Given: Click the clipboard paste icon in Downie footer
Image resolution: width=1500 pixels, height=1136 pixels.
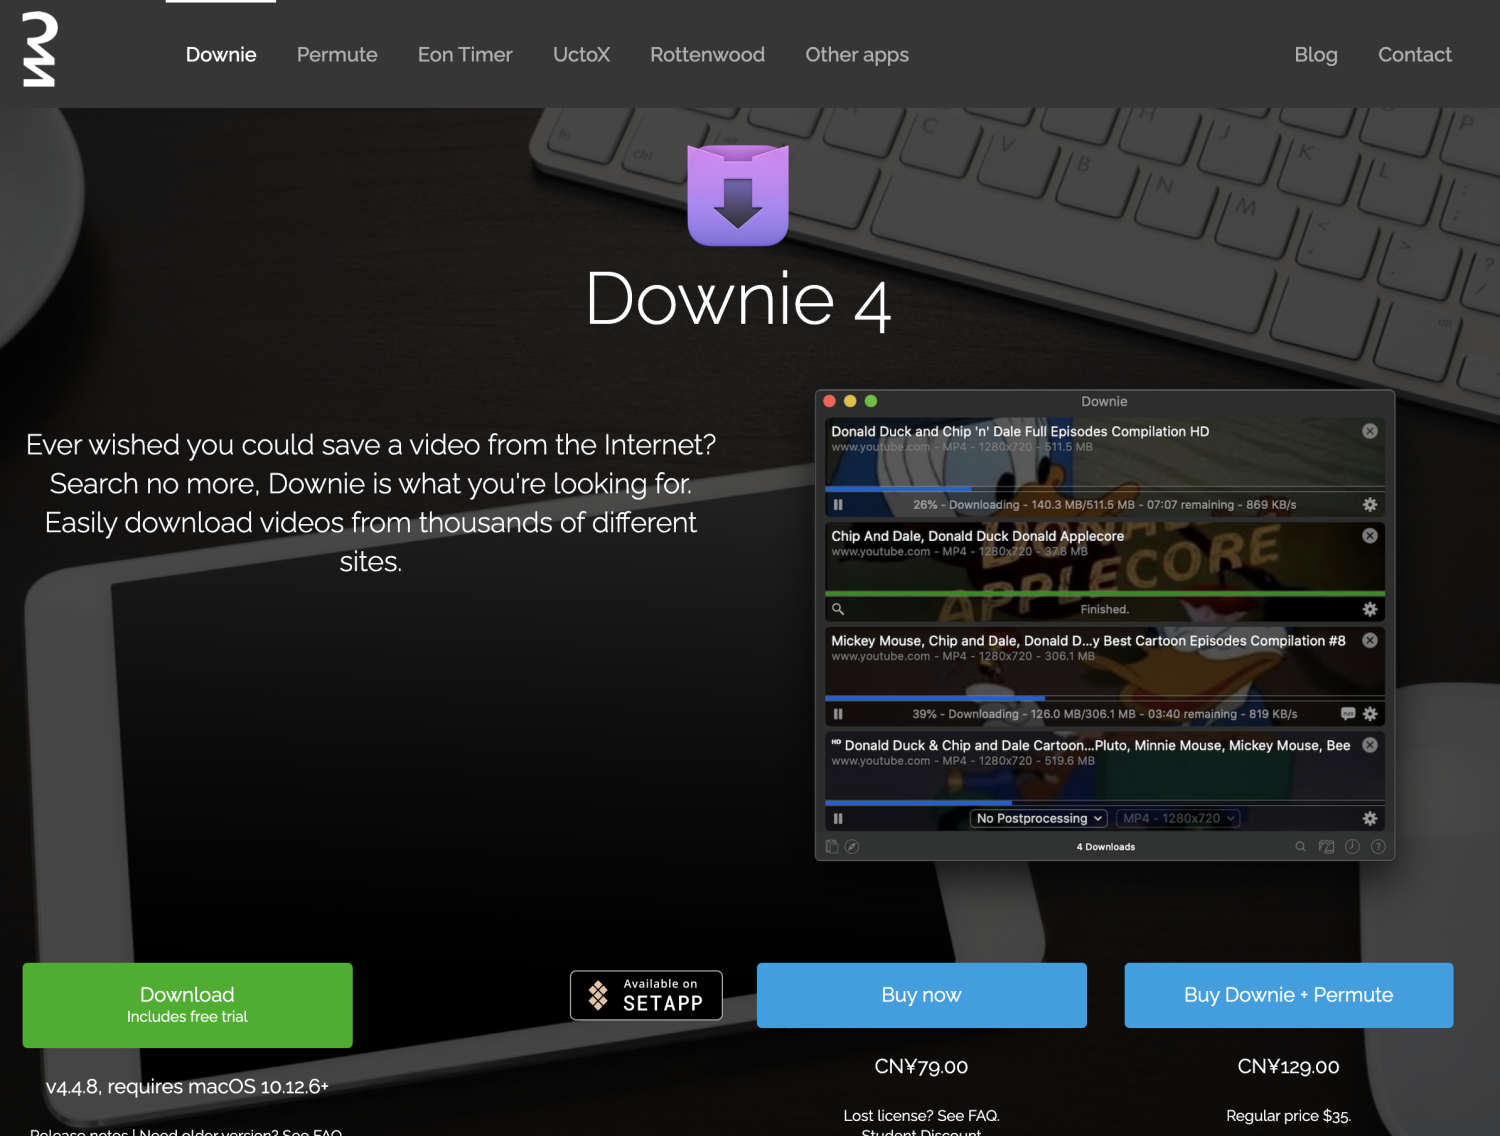Looking at the screenshot, I should pyautogui.click(x=832, y=847).
